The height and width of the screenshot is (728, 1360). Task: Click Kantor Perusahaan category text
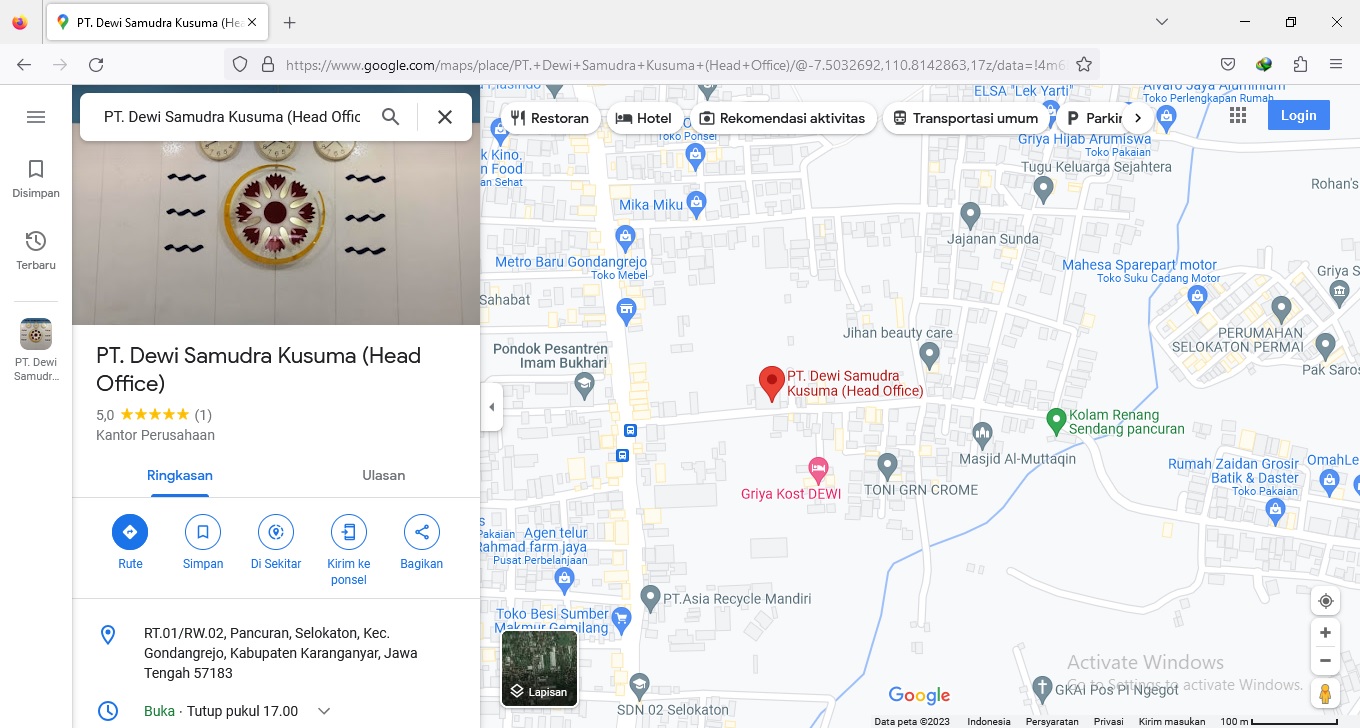[x=156, y=435]
